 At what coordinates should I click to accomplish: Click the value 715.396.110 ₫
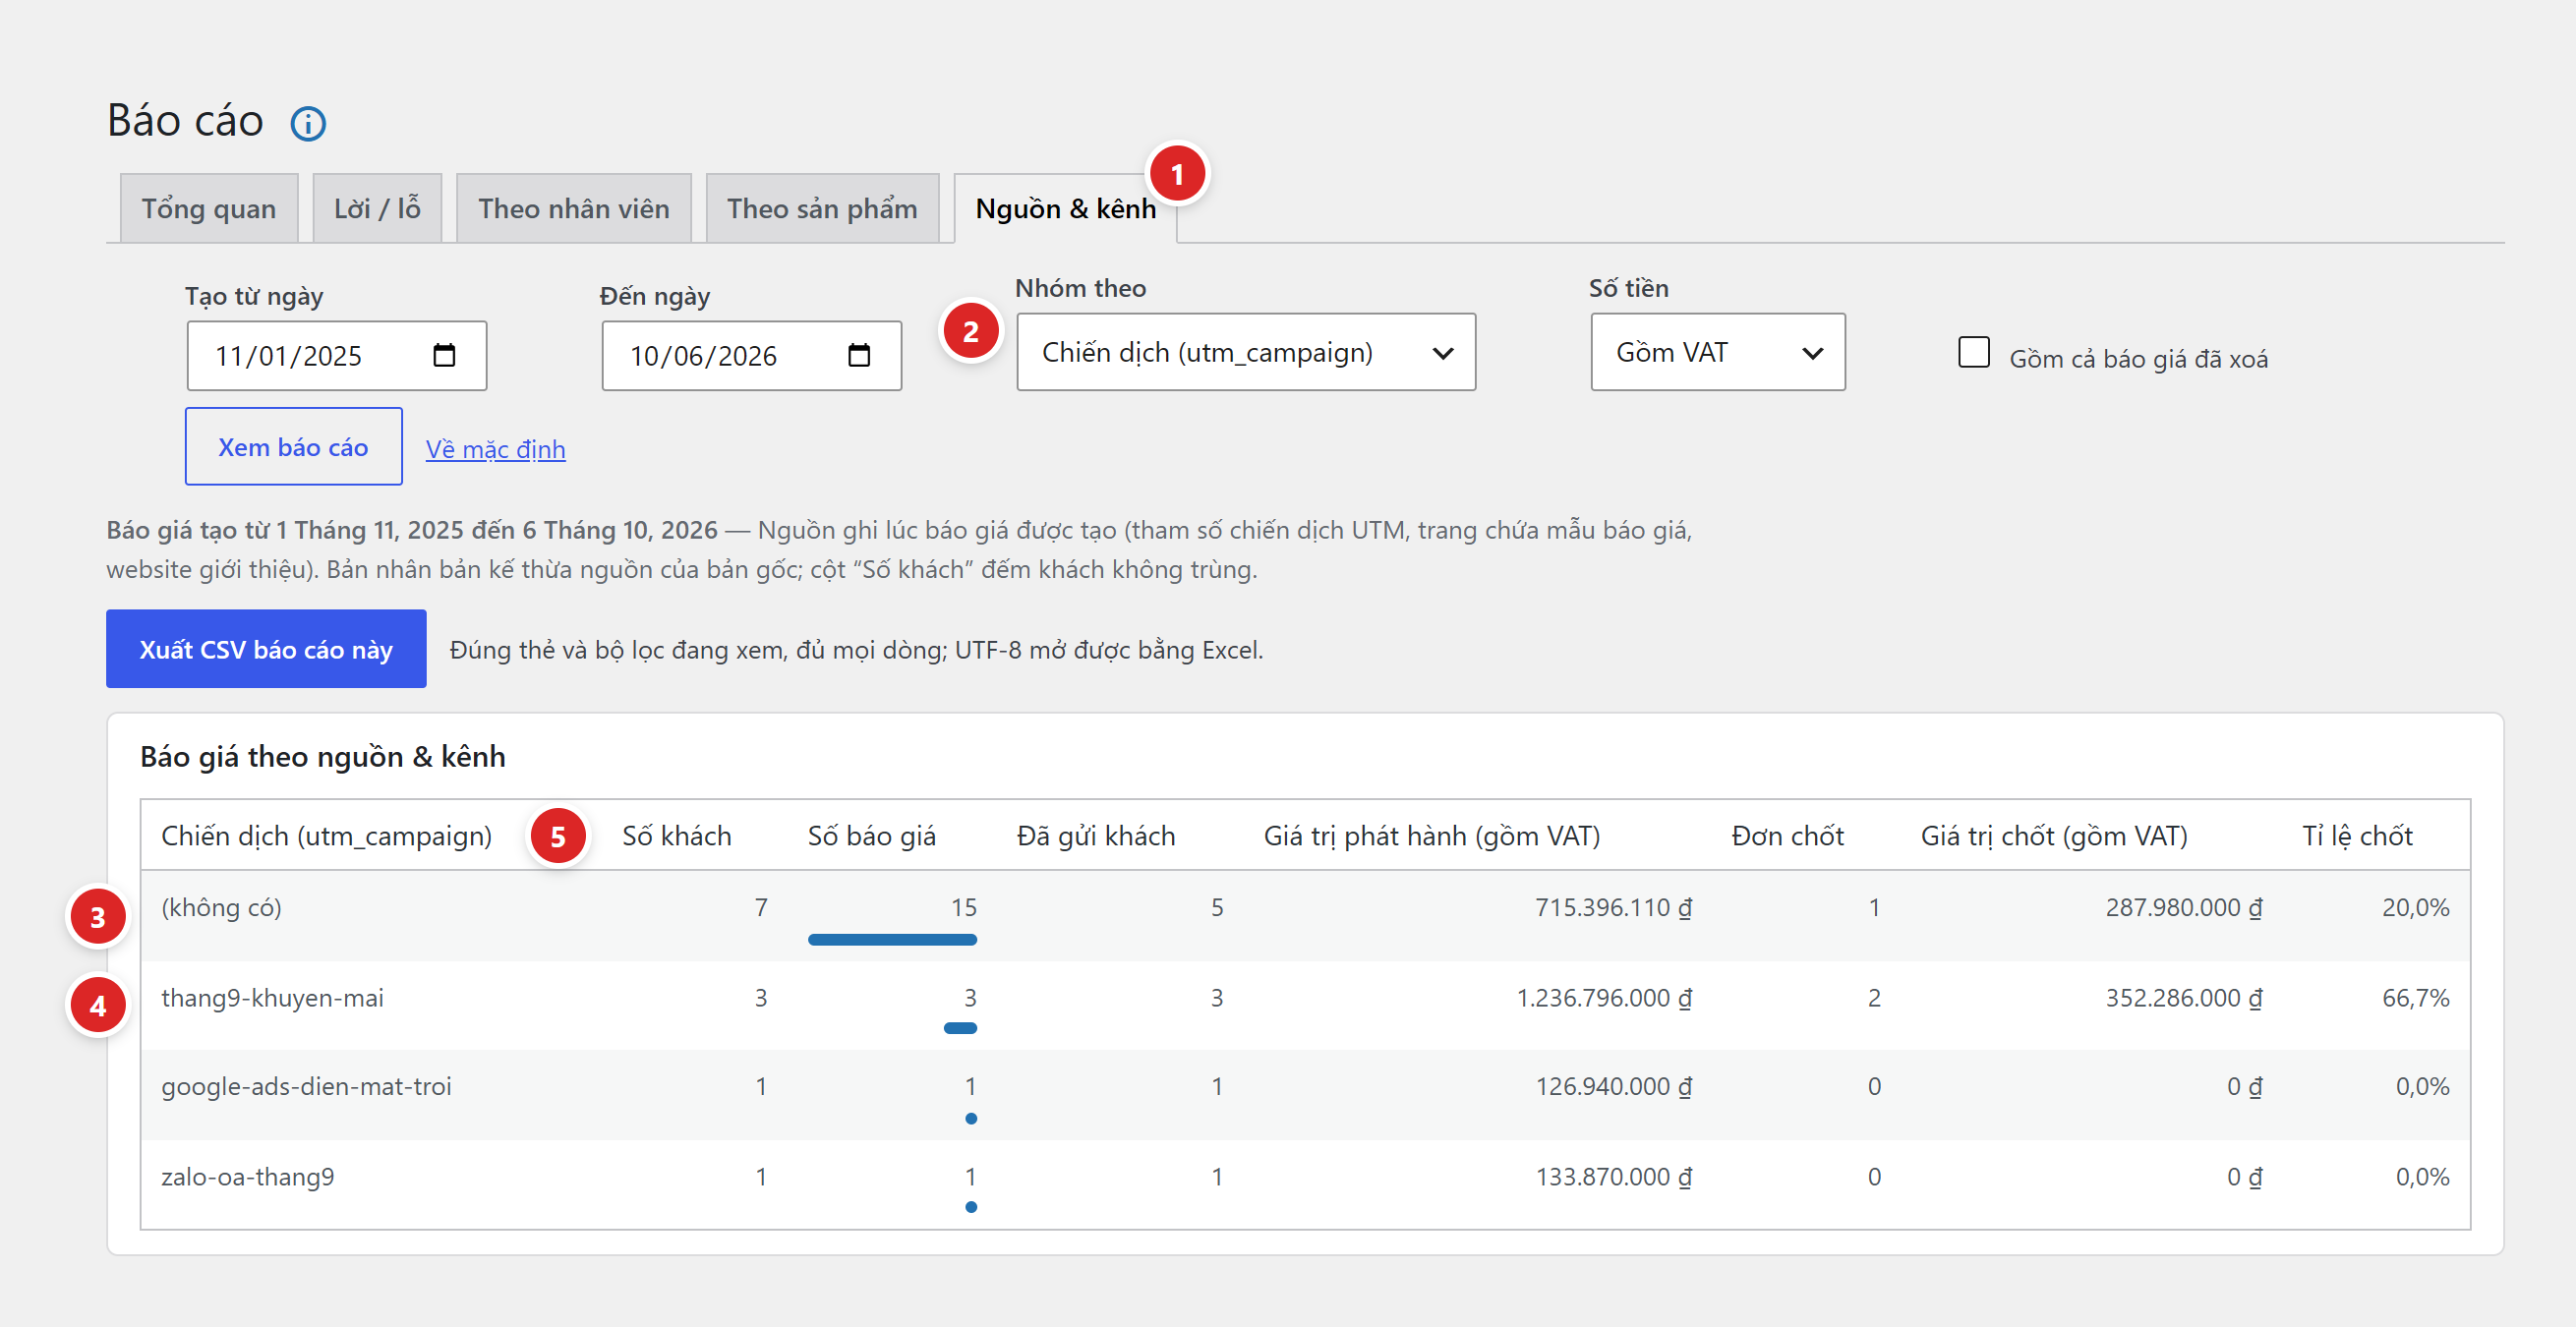[x=1613, y=907]
